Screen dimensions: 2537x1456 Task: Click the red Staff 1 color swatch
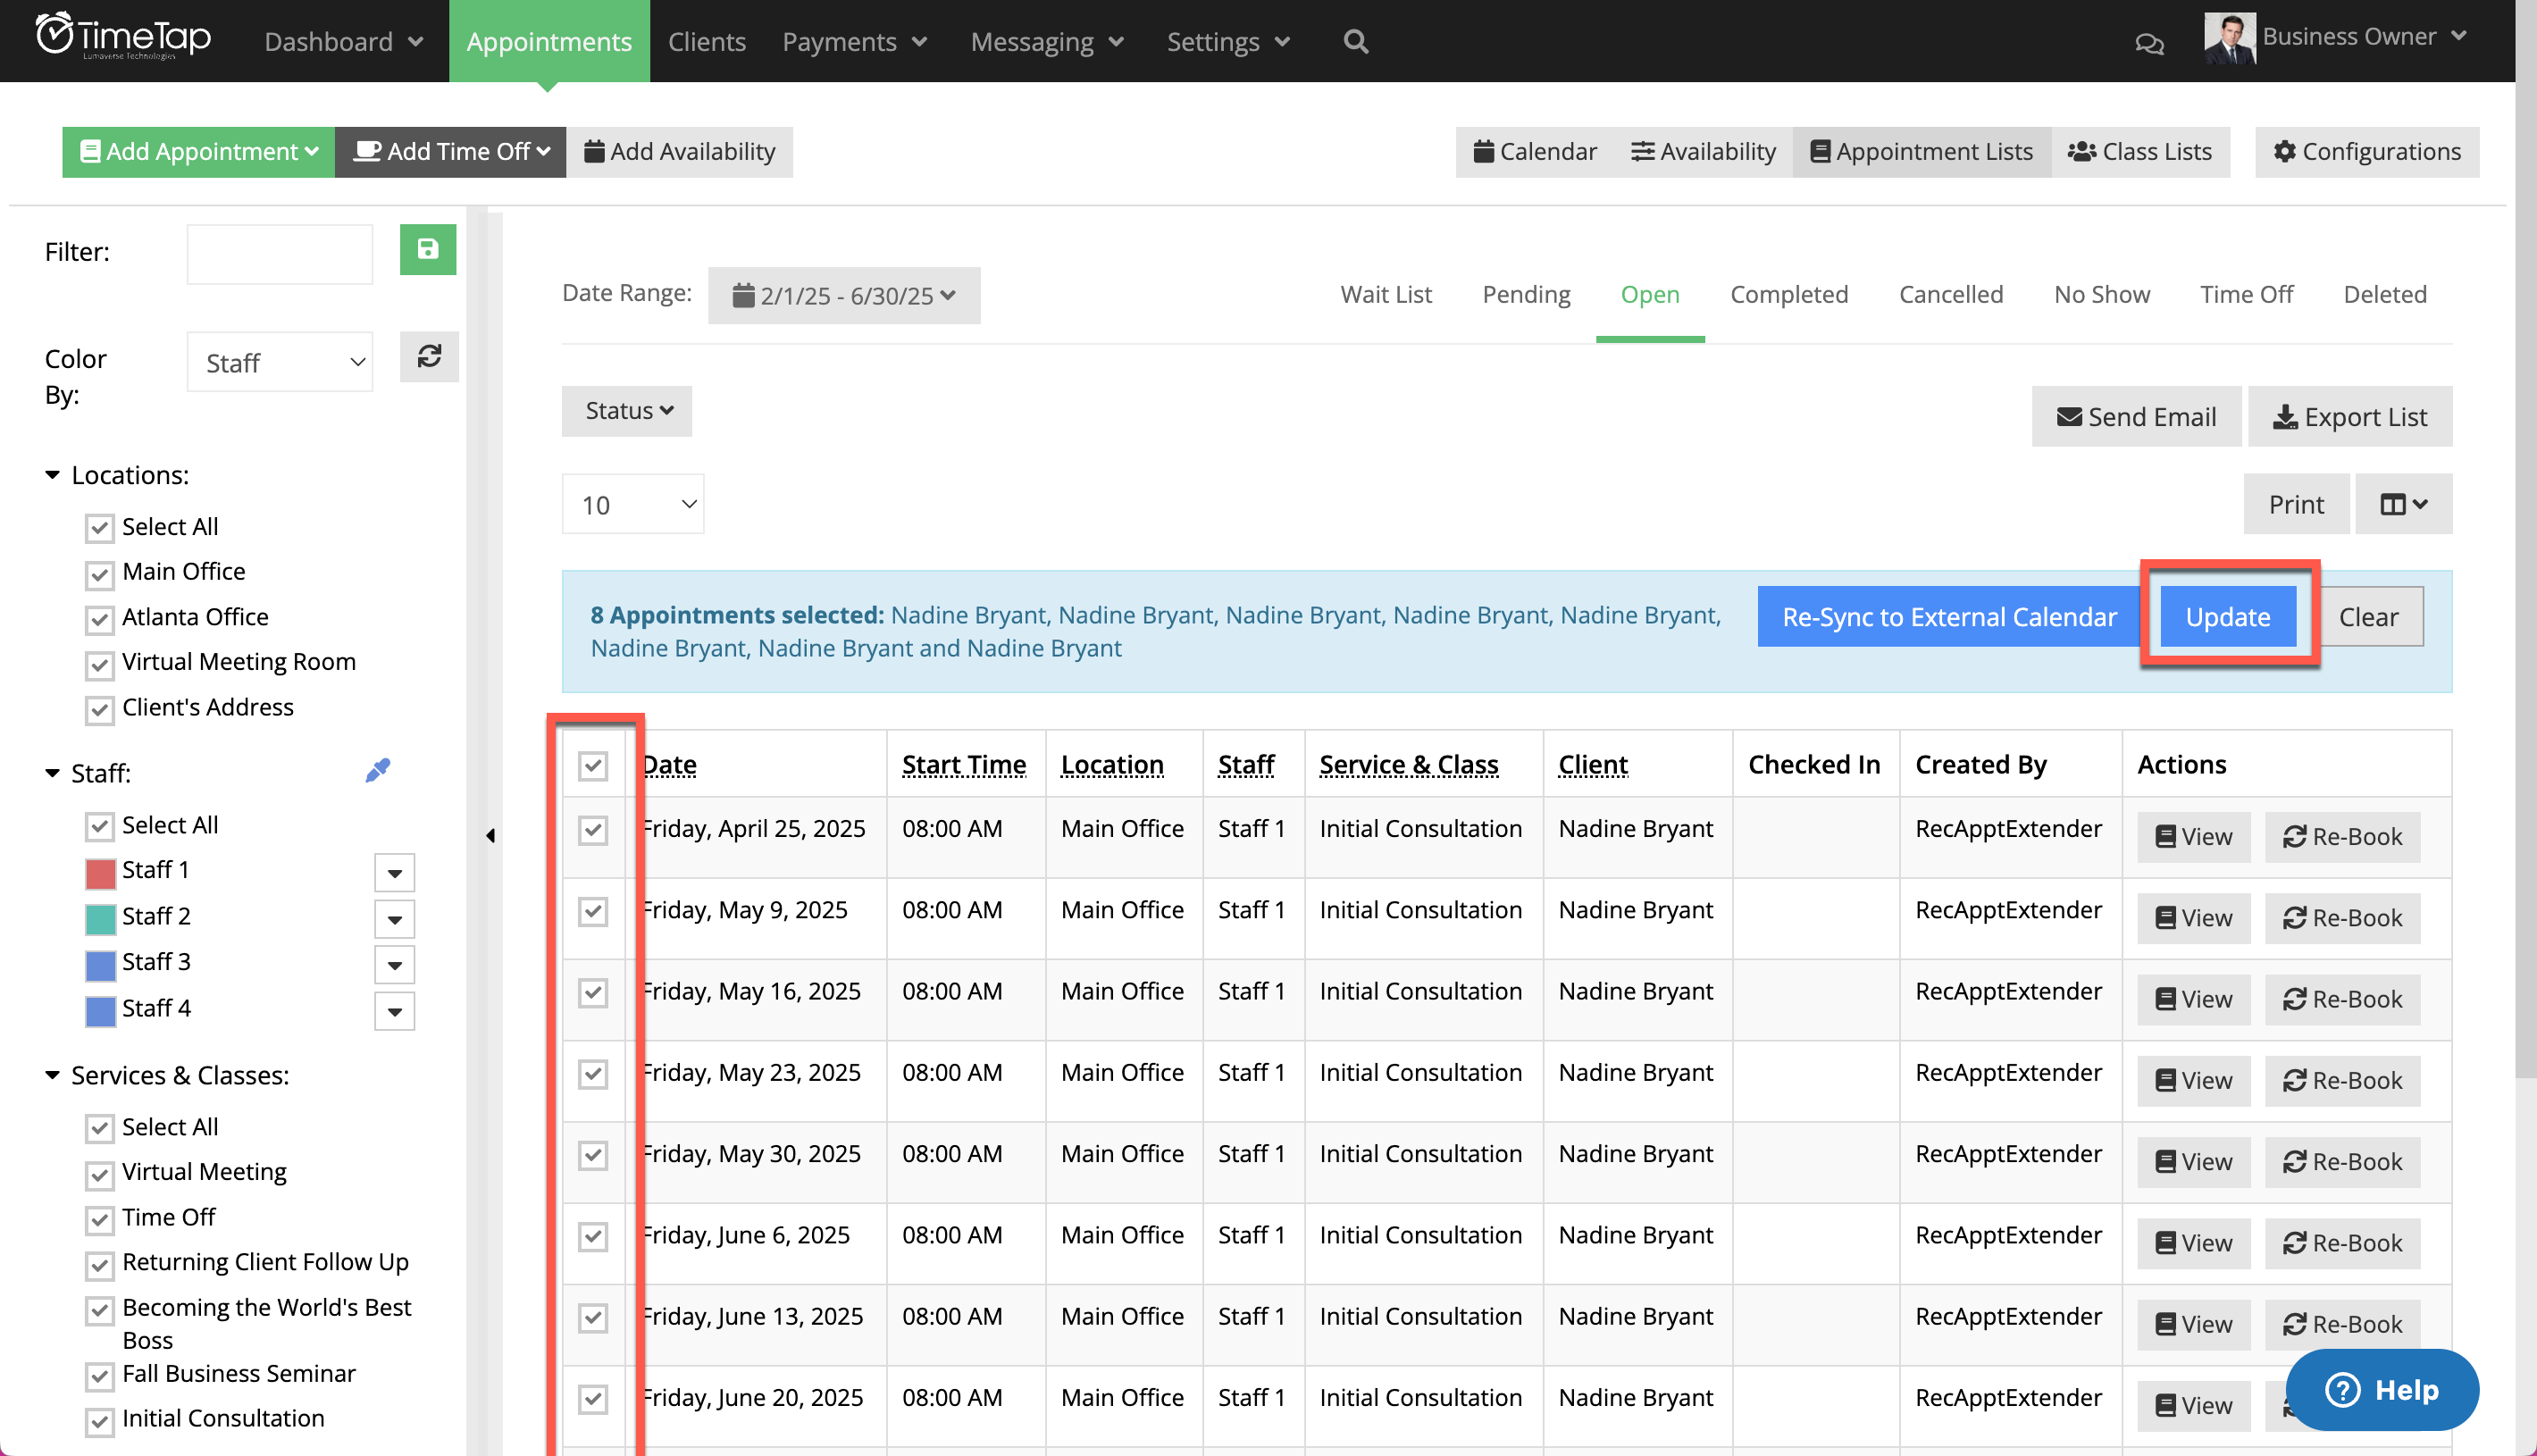[100, 871]
